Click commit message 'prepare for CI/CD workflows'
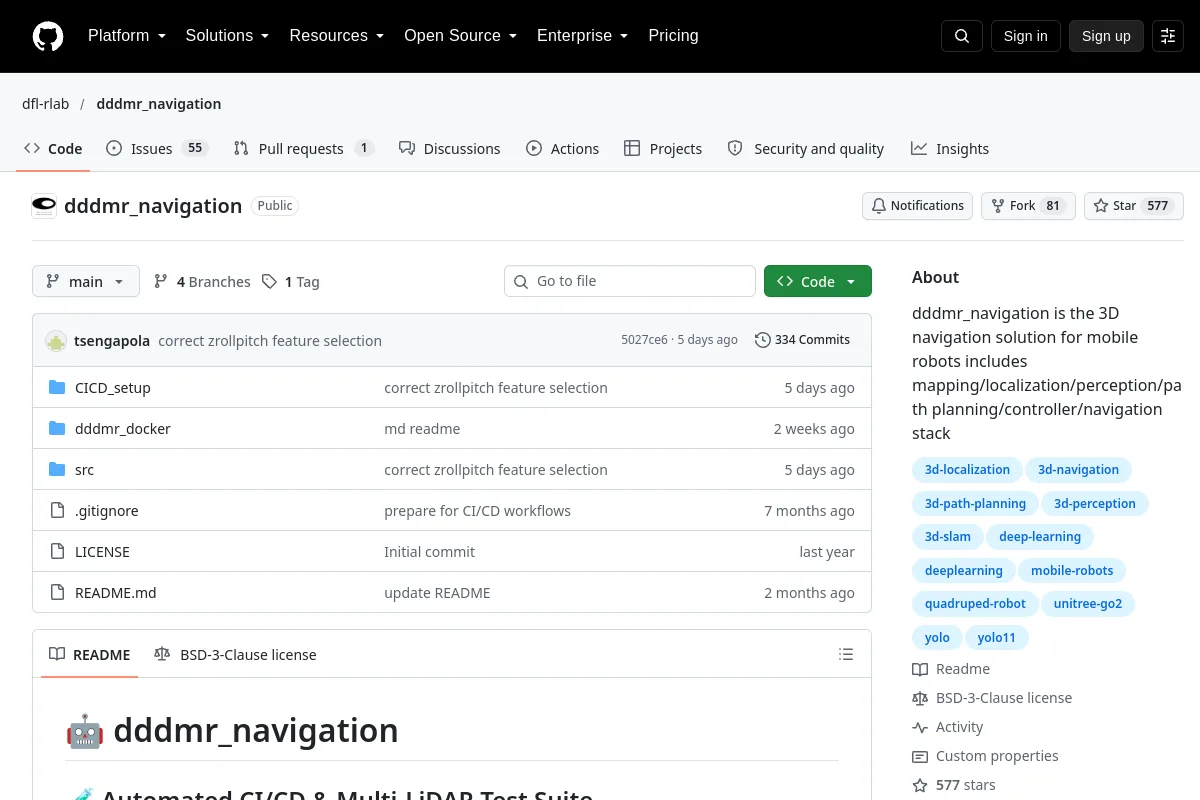Image resolution: width=1200 pixels, height=800 pixels. tap(477, 511)
